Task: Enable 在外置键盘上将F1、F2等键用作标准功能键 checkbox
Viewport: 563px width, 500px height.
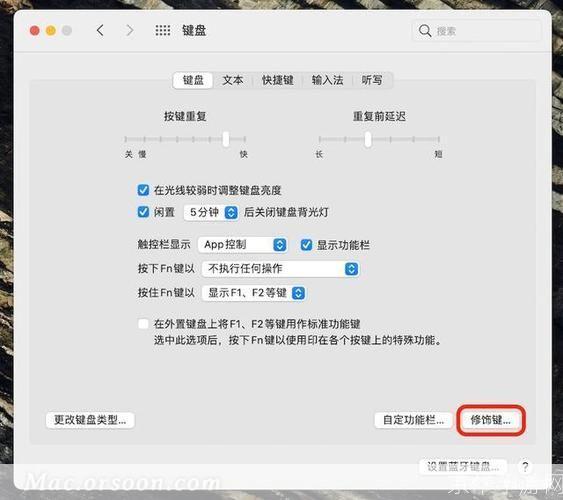Action: tap(143, 324)
